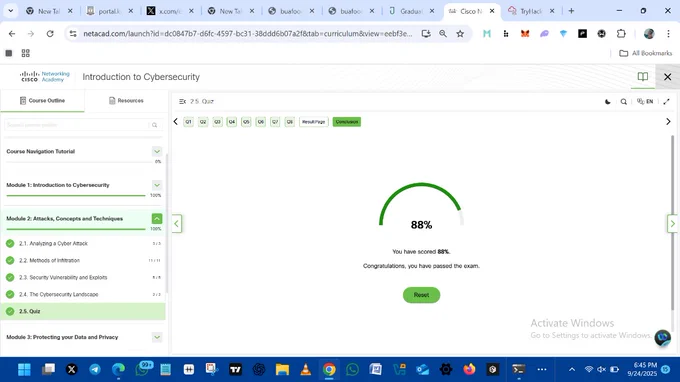
Task: Click the floating chat assistant icon
Action: coord(663,337)
